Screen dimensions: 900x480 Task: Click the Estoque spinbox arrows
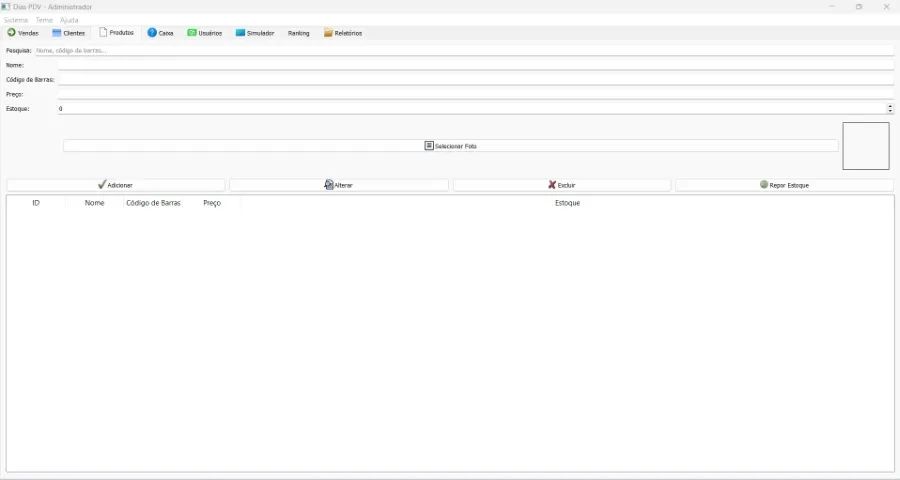tap(889, 108)
